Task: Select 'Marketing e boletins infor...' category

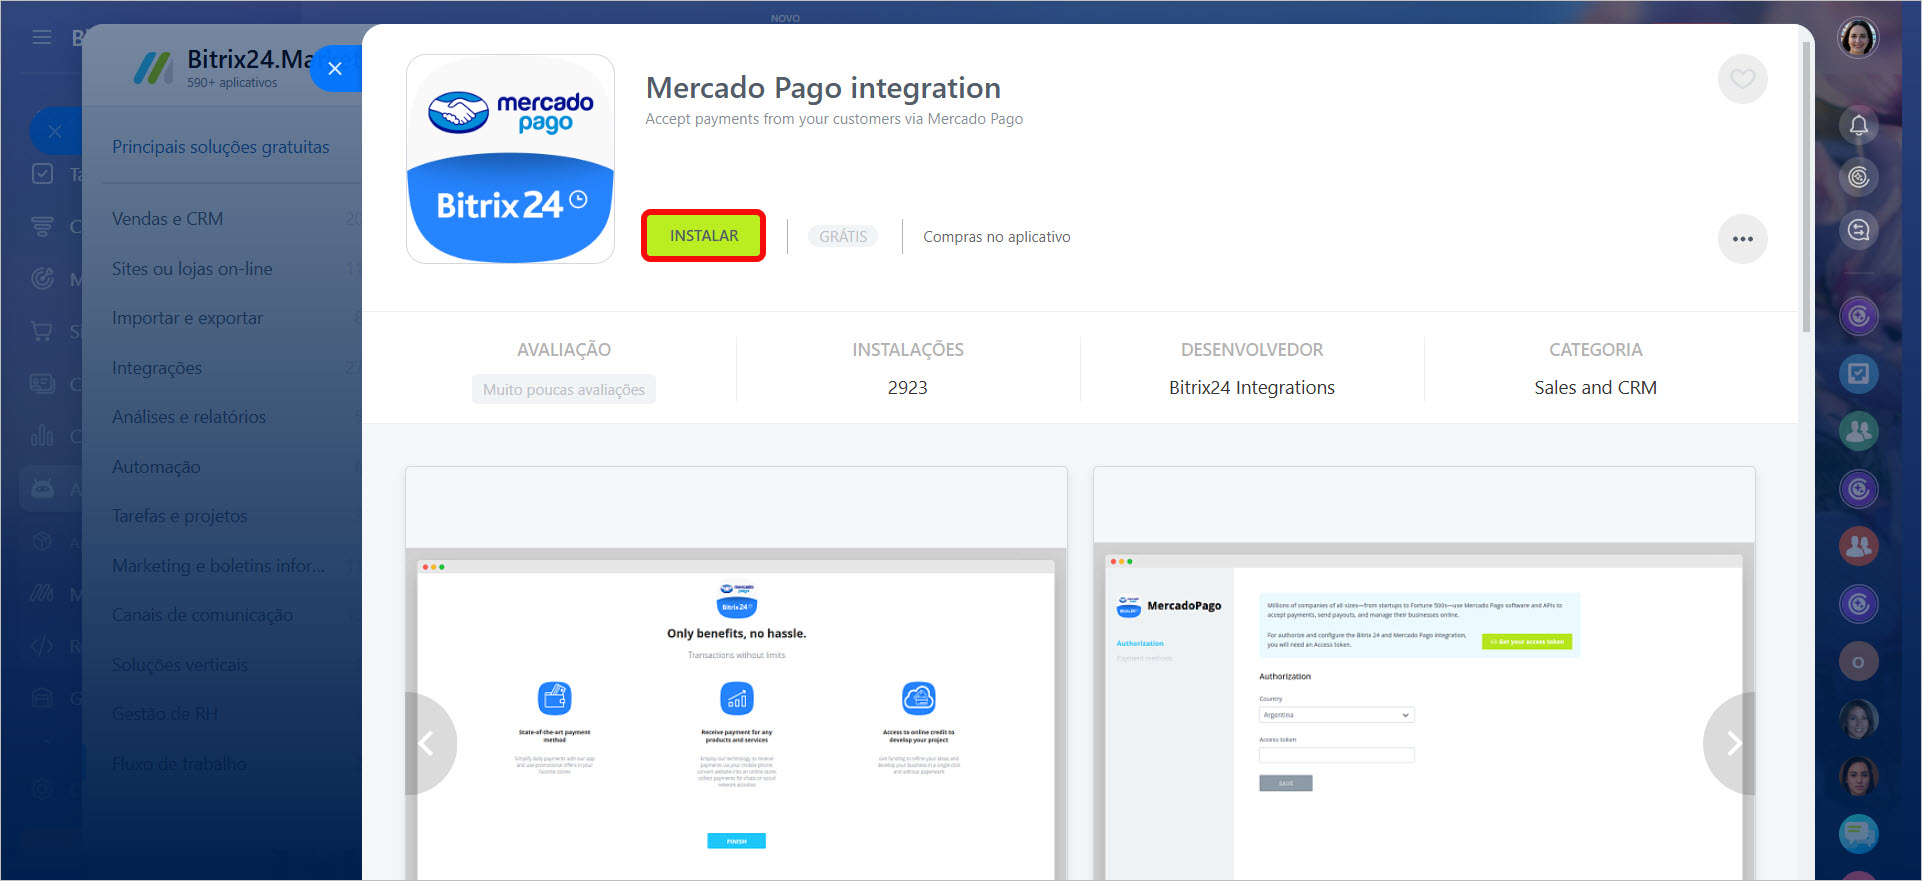Action: (218, 566)
